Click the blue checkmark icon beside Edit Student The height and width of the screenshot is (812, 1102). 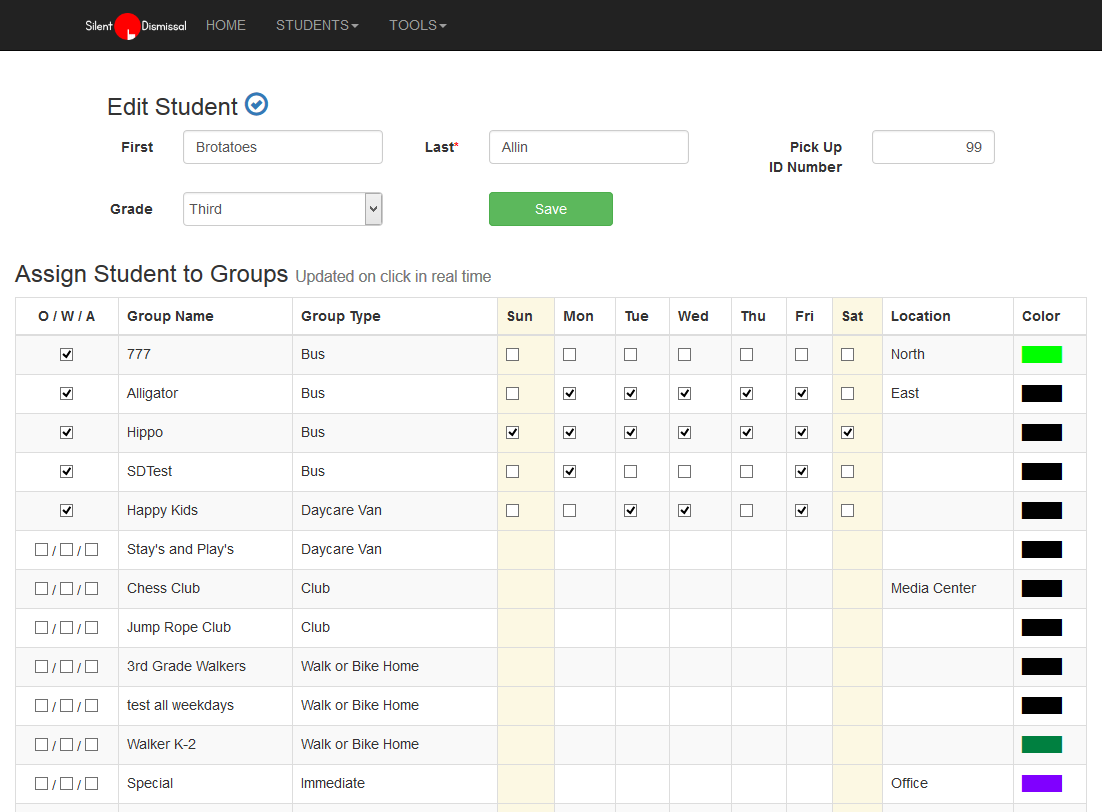tap(256, 104)
